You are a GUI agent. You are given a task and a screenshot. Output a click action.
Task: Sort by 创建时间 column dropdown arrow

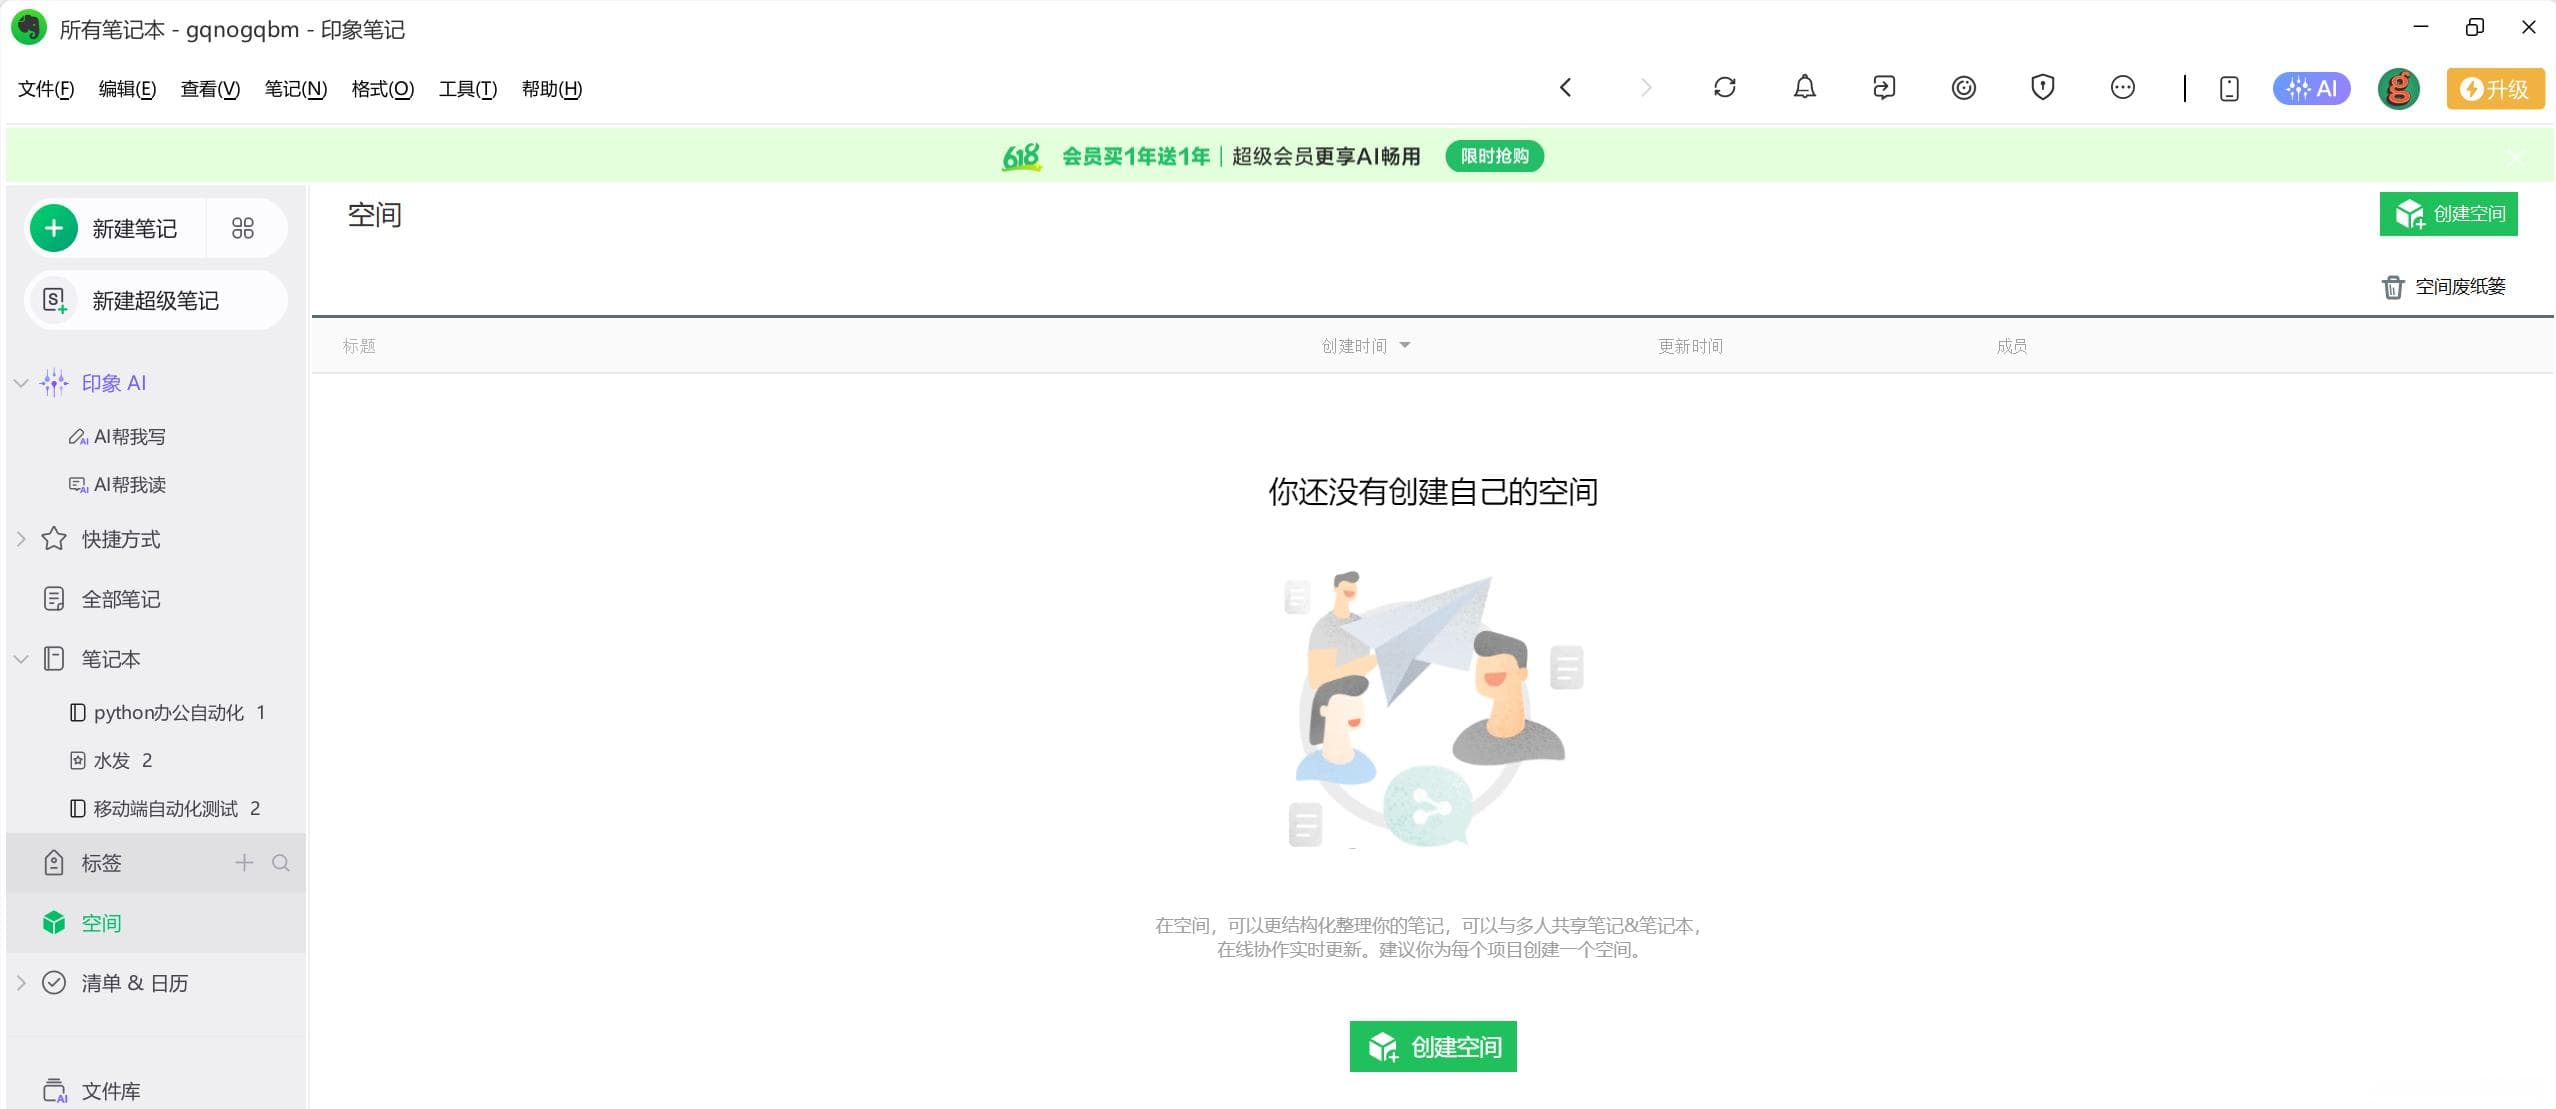(1405, 345)
